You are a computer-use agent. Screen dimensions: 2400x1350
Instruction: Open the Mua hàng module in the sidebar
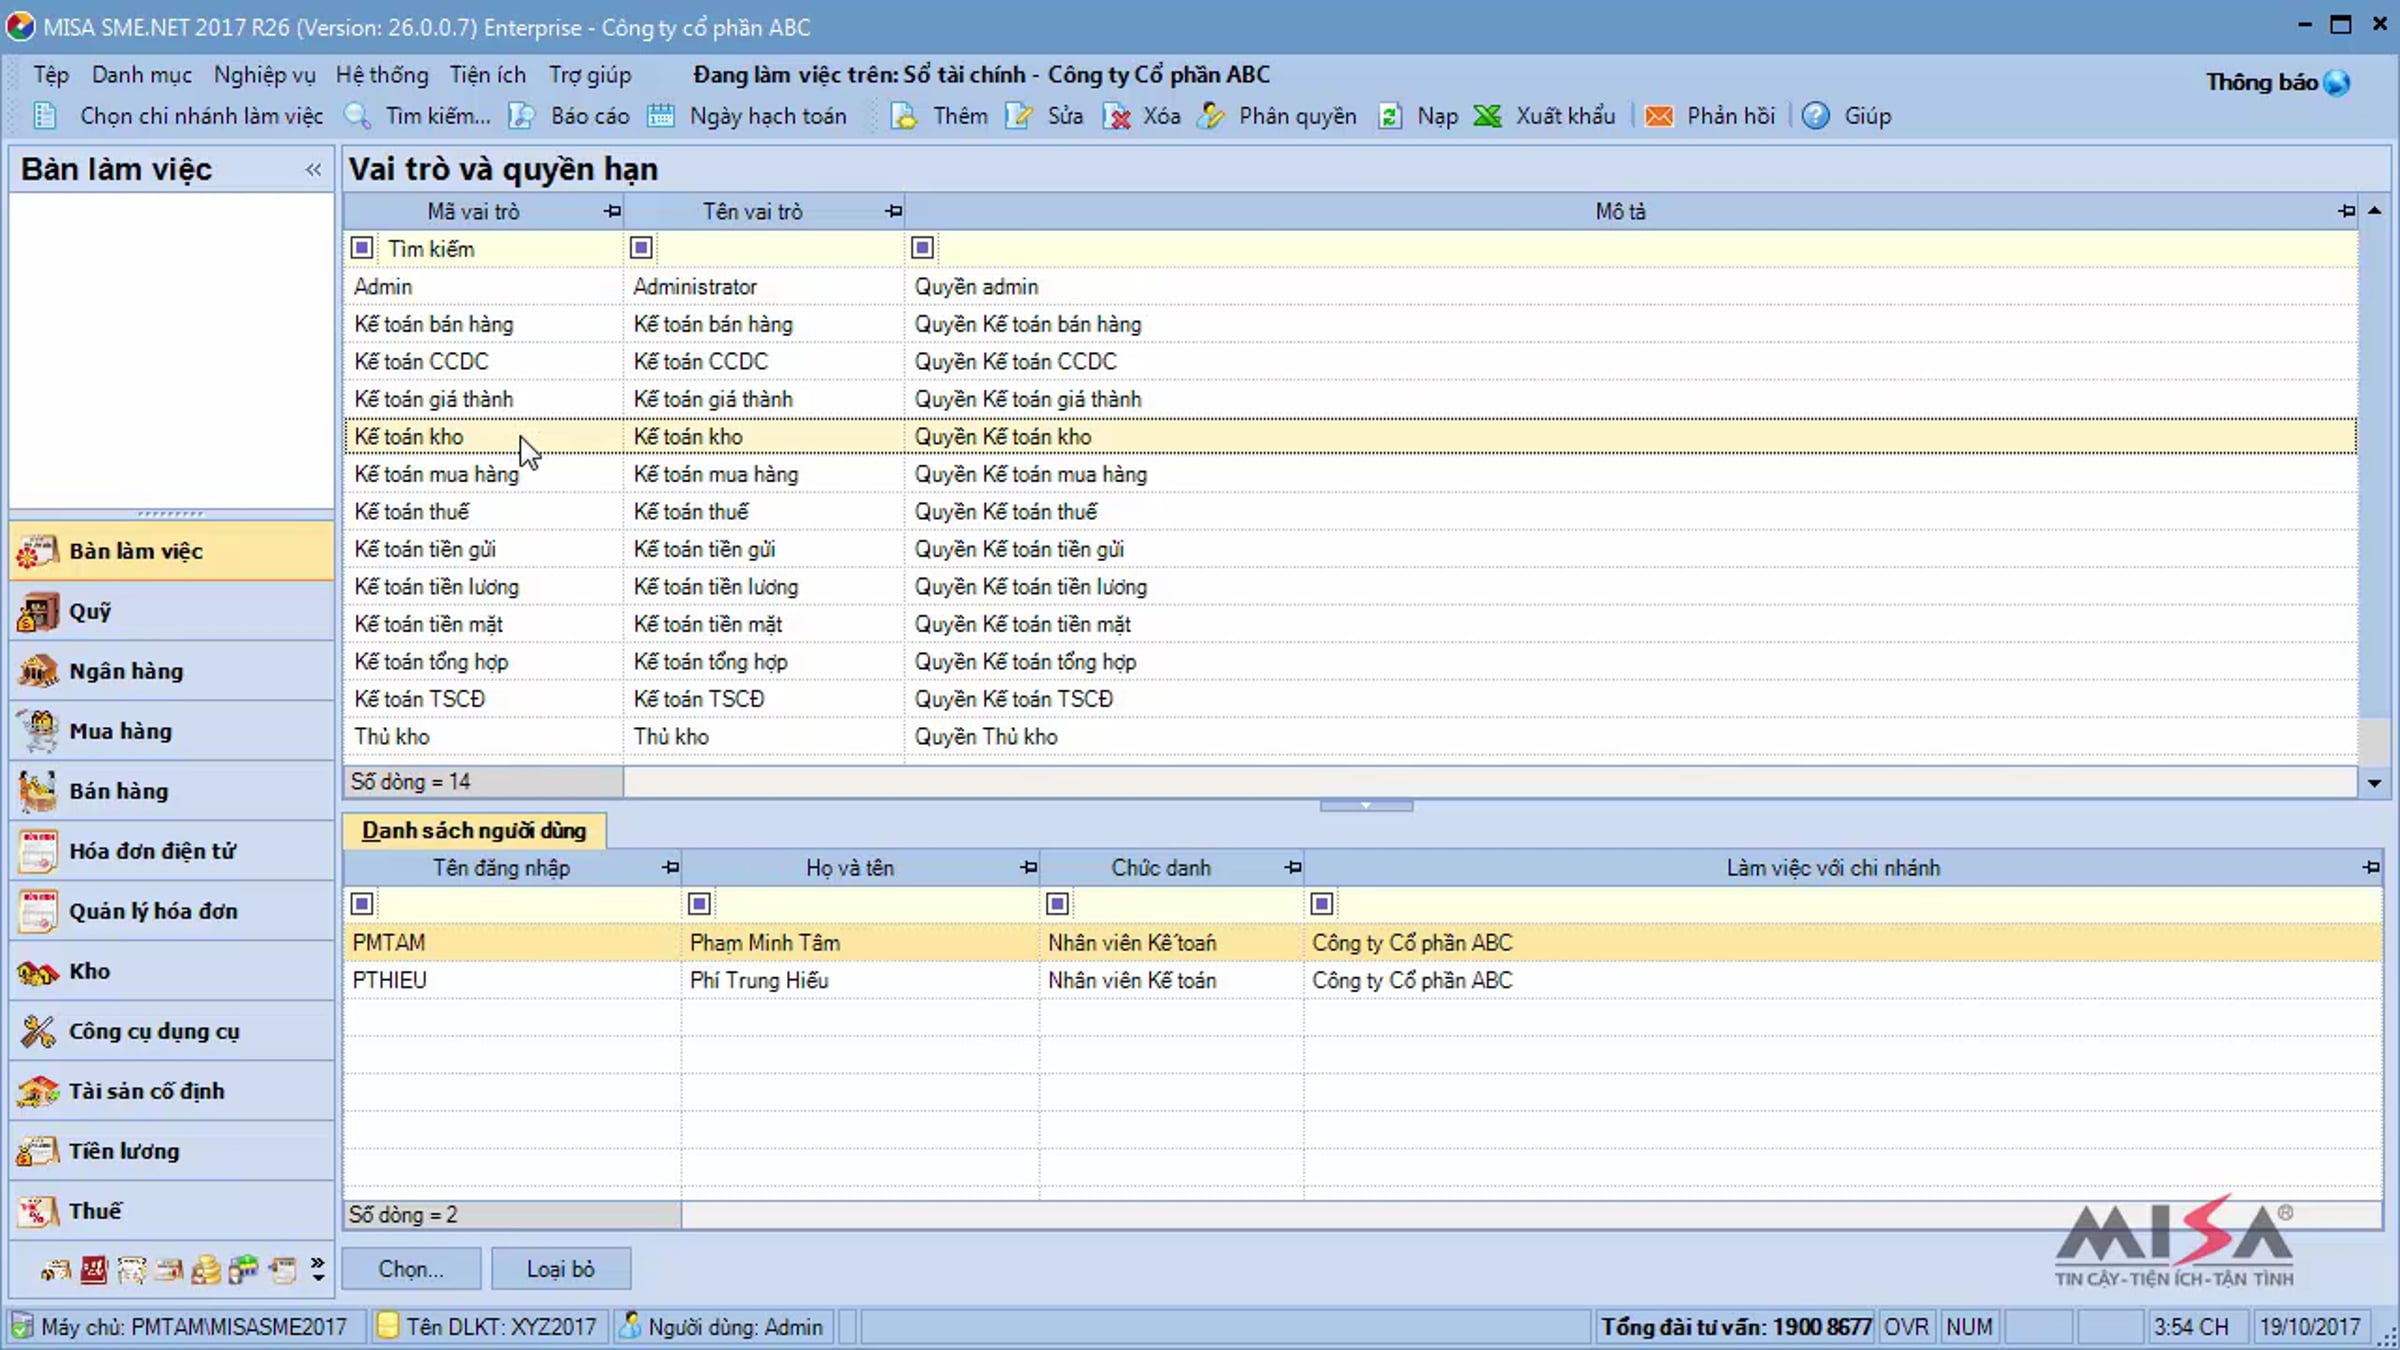(x=172, y=731)
